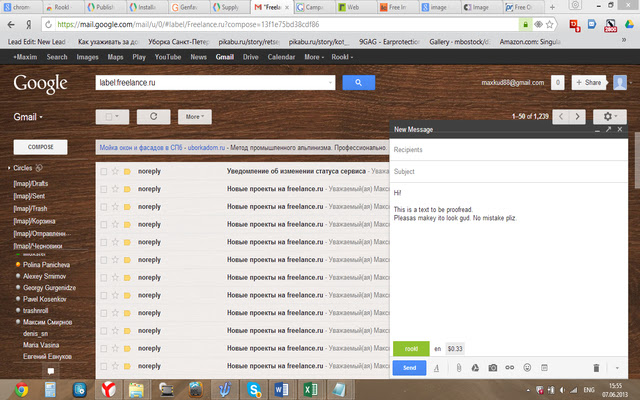Click the Subject field
640x400 pixels.
(509, 171)
